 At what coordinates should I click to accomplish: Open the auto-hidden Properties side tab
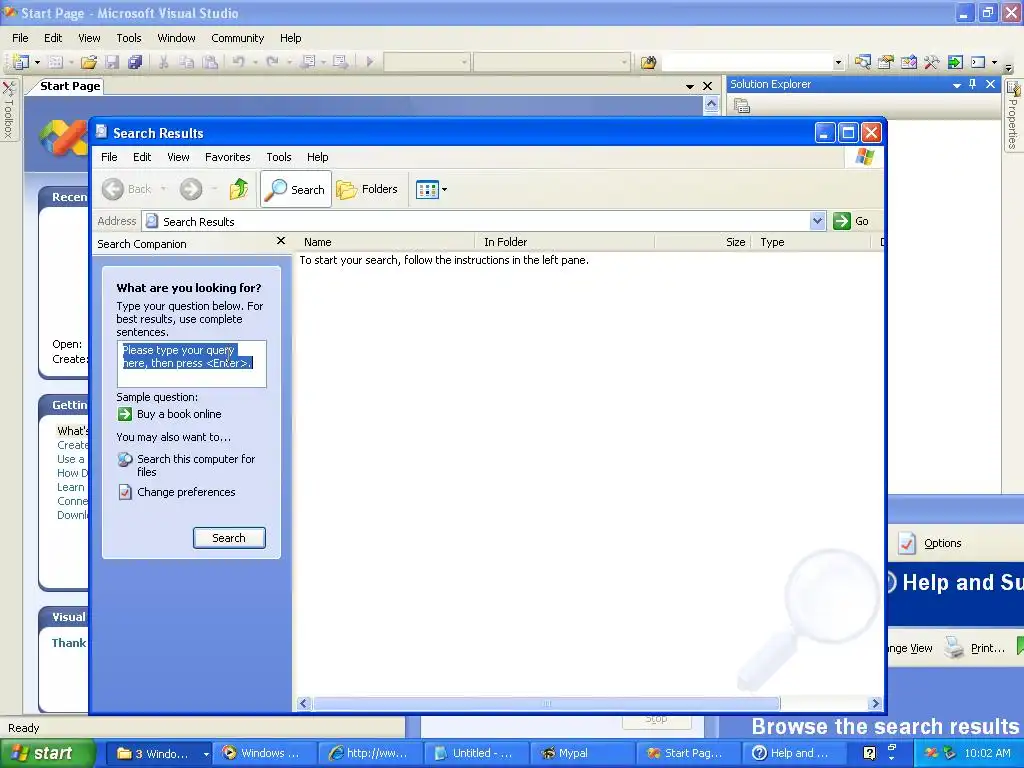1013,116
